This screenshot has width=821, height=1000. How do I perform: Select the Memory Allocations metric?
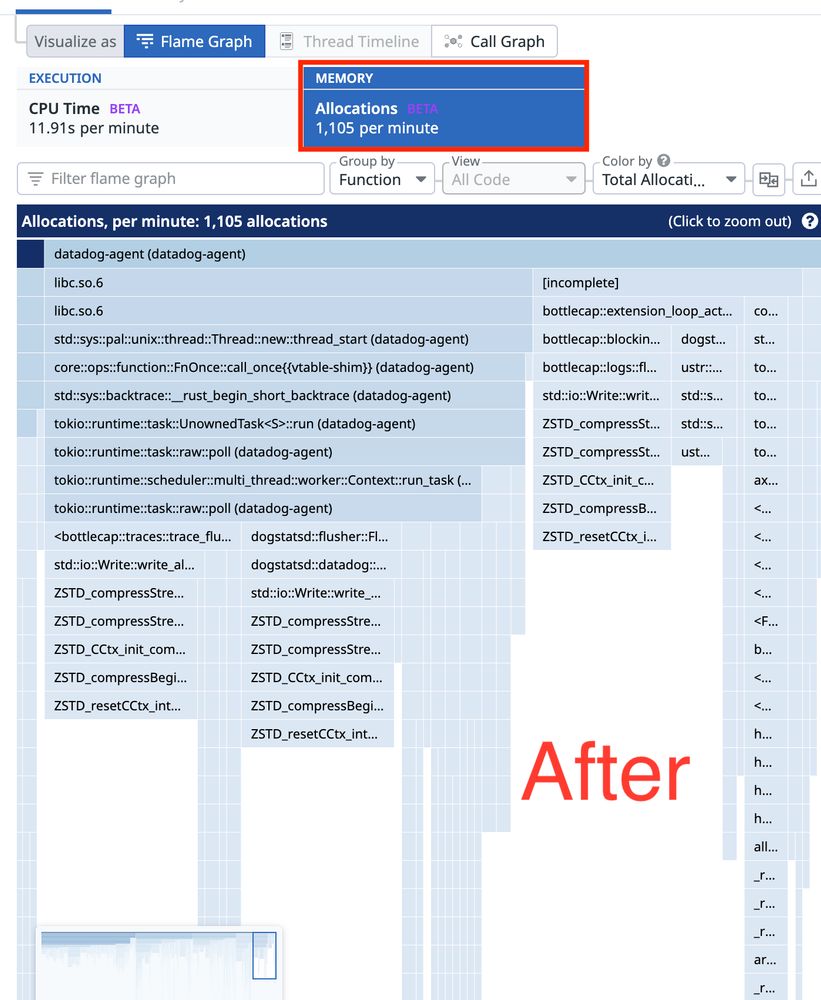pos(443,107)
